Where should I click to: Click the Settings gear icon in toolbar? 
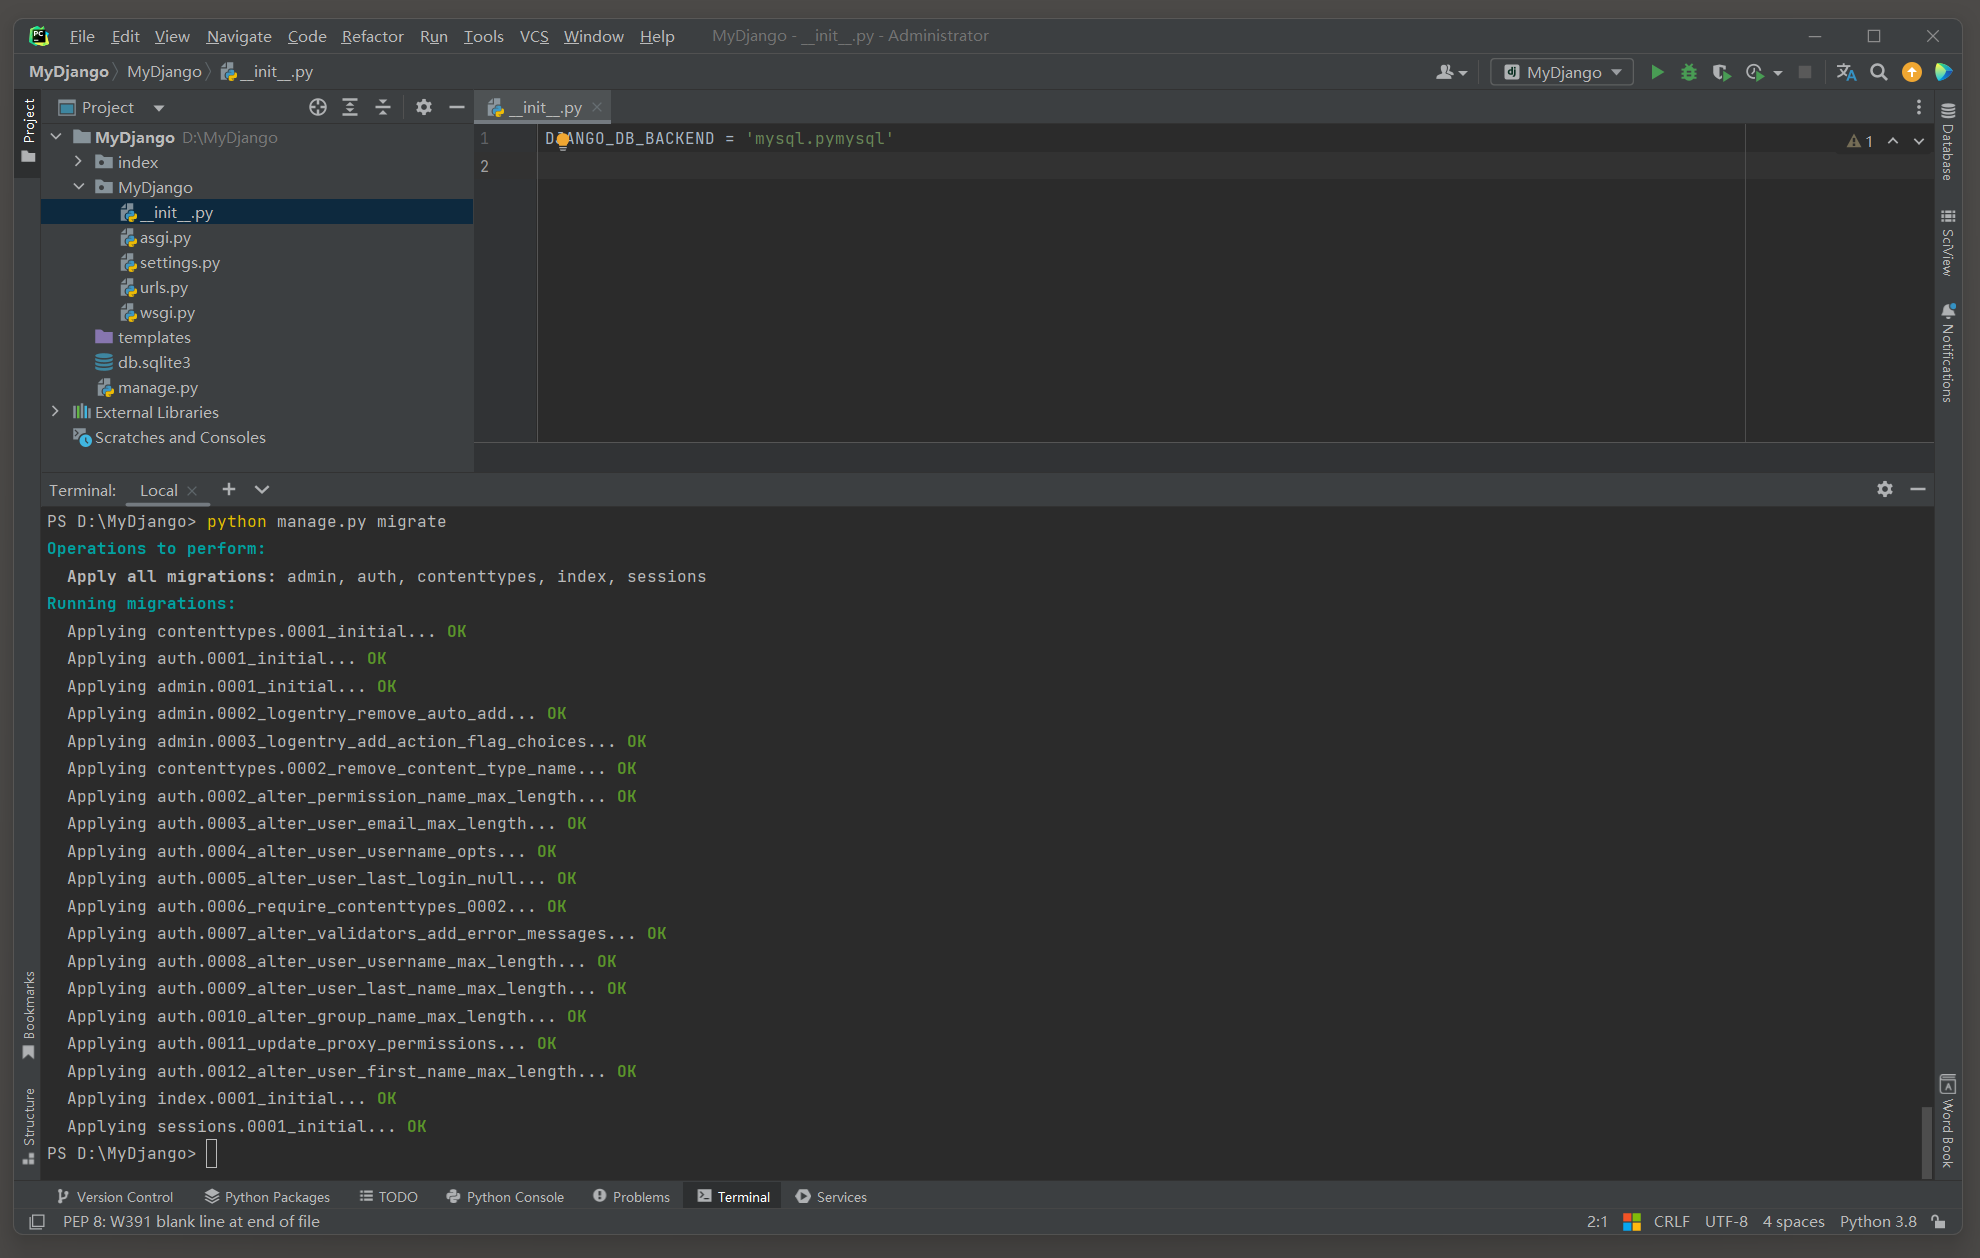coord(424,107)
